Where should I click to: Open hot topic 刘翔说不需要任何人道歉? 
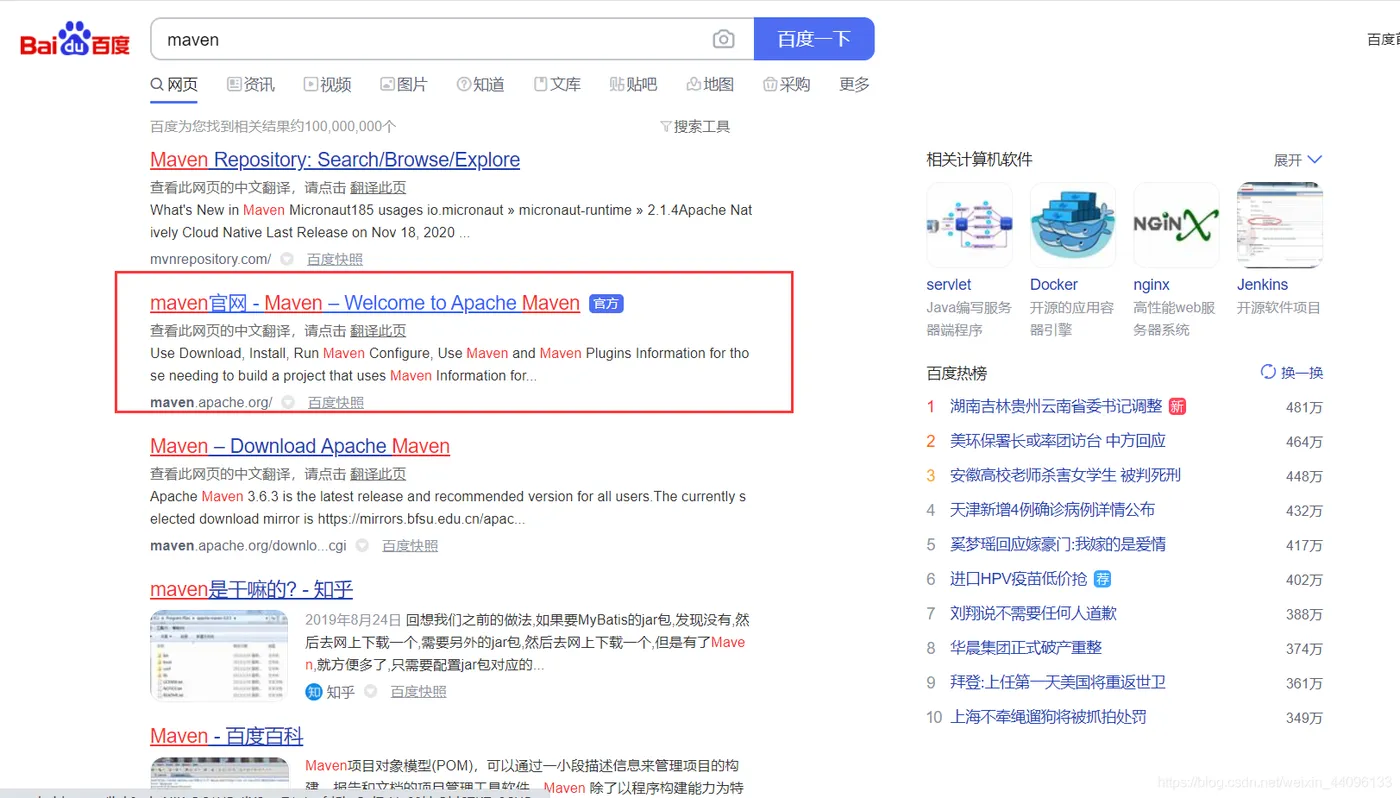point(1033,613)
